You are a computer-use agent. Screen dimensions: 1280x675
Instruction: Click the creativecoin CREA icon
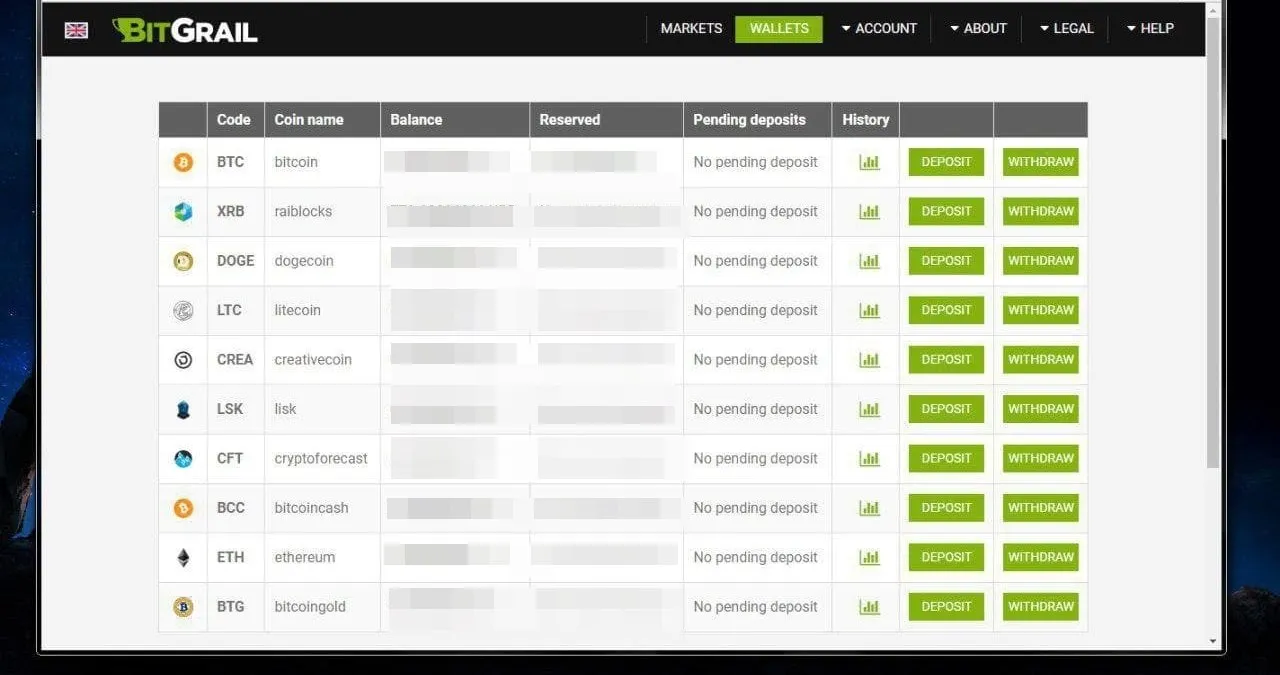(183, 360)
